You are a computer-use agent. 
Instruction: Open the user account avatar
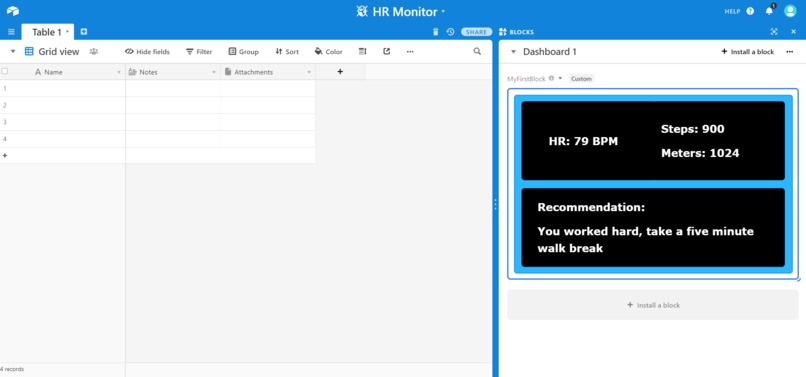(x=790, y=11)
